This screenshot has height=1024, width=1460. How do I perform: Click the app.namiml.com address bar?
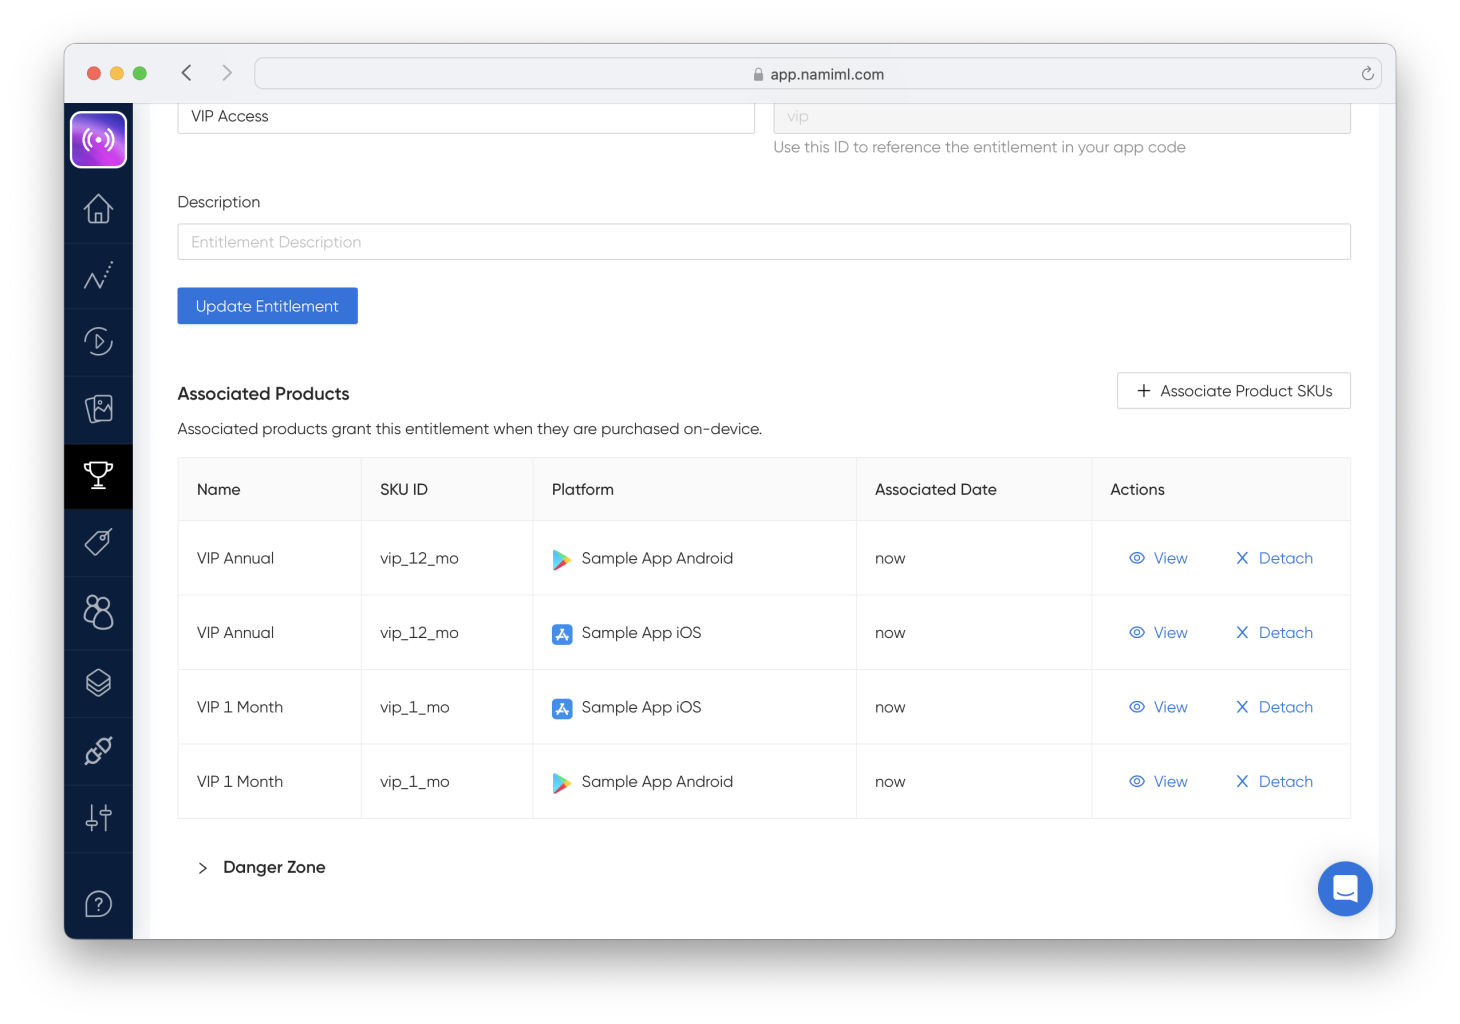[817, 73]
